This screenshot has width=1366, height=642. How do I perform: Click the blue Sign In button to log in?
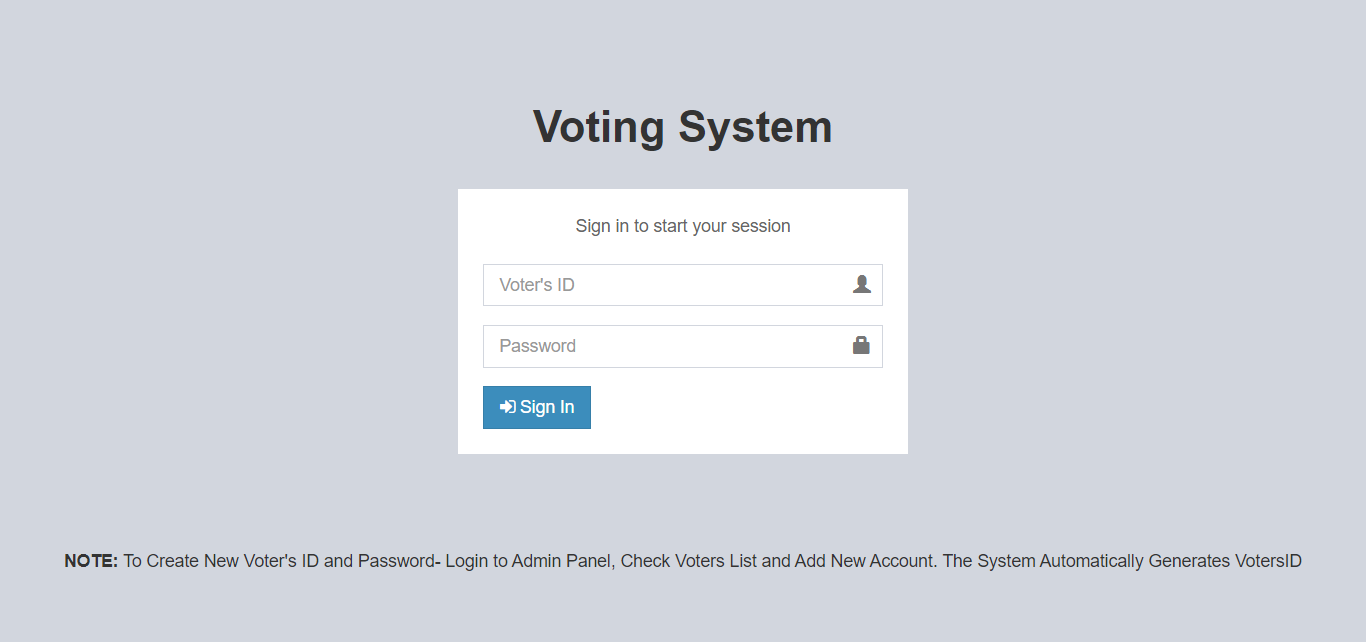(x=537, y=407)
